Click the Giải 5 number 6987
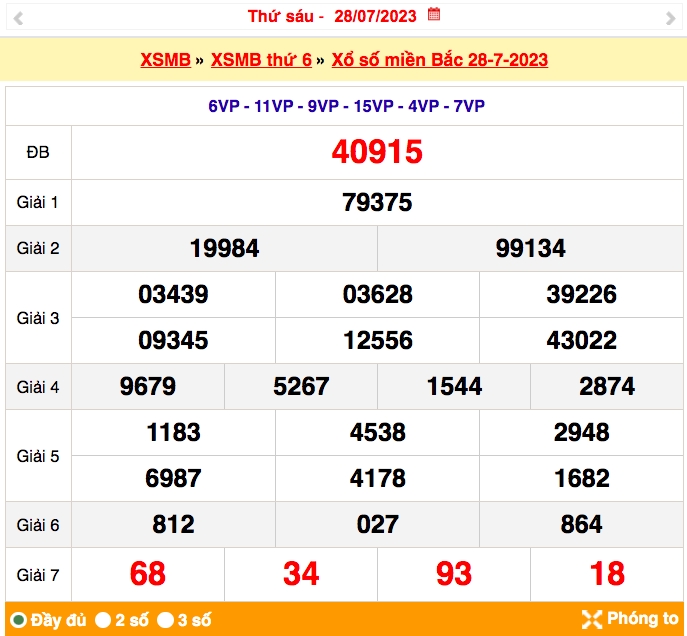Screen dimensions: 687x636 173,478
